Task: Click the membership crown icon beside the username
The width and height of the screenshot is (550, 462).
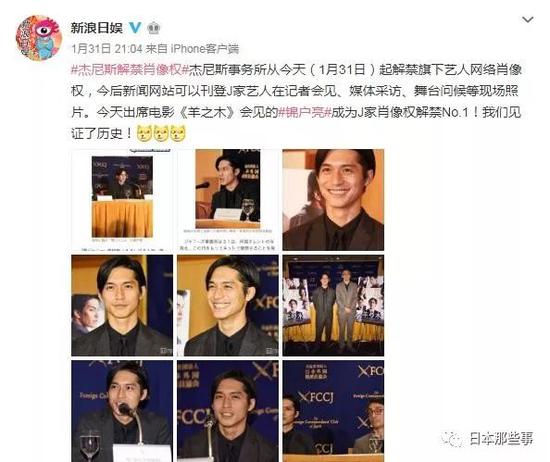Action: click(x=154, y=28)
